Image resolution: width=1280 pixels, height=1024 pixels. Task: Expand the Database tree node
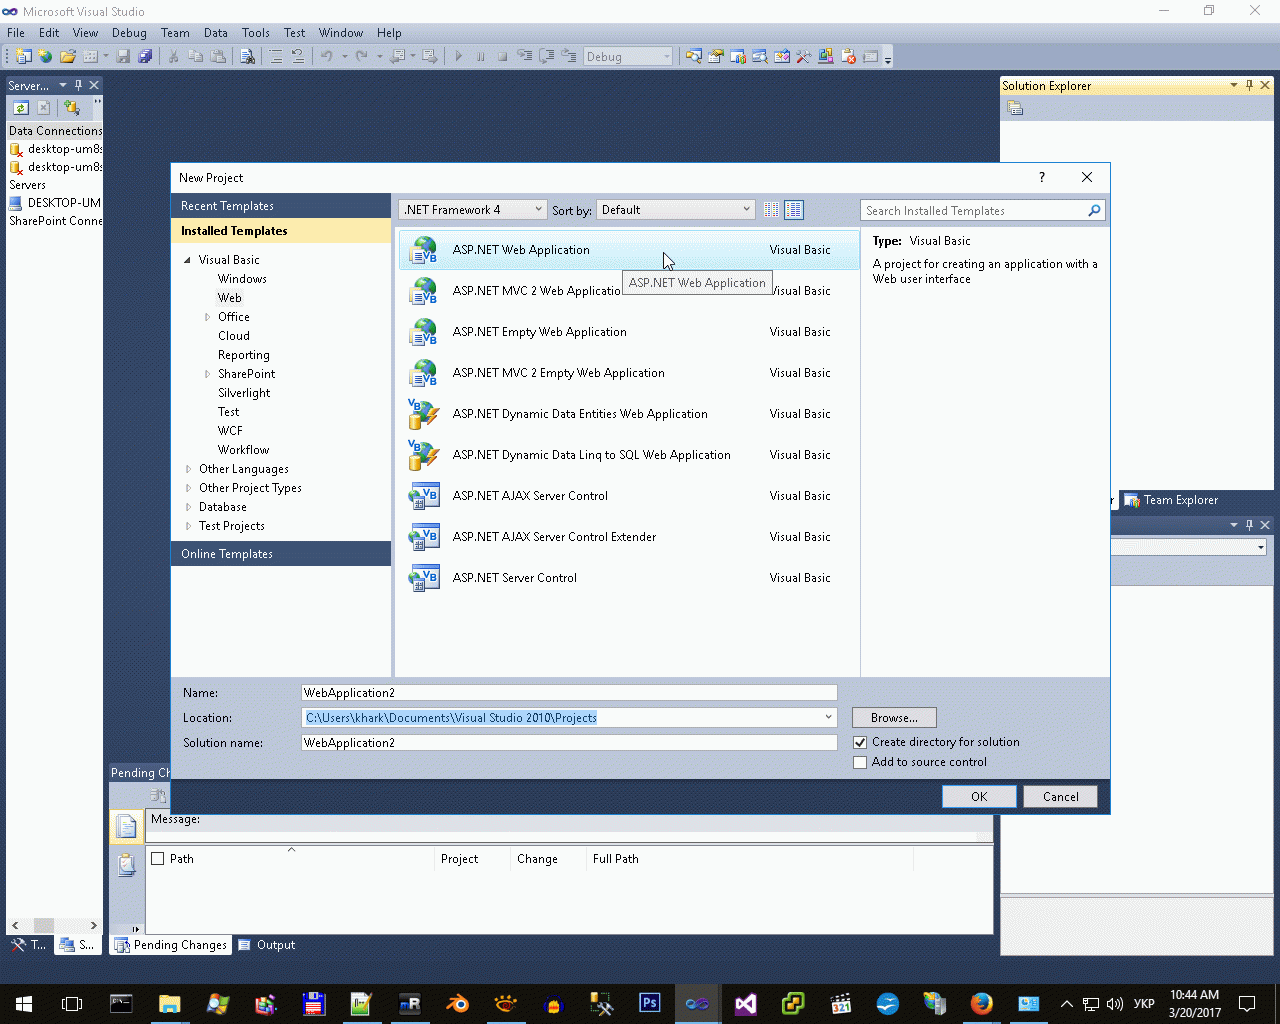(188, 507)
